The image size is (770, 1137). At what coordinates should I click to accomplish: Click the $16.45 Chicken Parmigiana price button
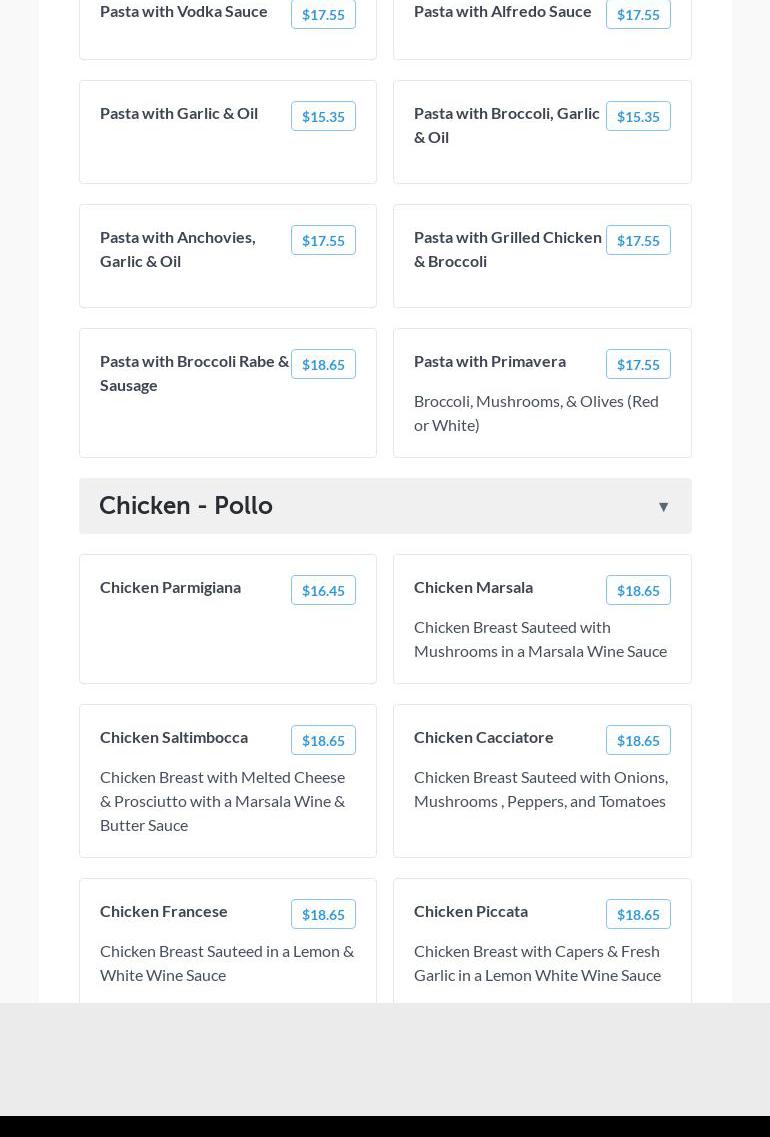pyautogui.click(x=323, y=591)
